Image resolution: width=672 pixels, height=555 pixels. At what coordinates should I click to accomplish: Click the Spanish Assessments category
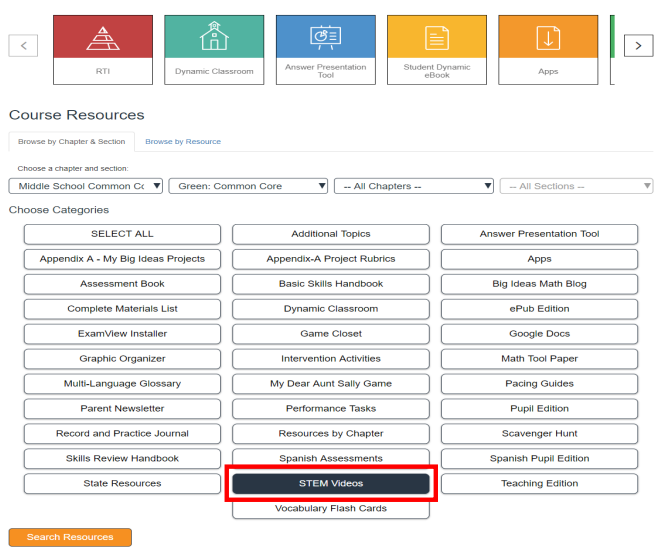click(x=331, y=458)
